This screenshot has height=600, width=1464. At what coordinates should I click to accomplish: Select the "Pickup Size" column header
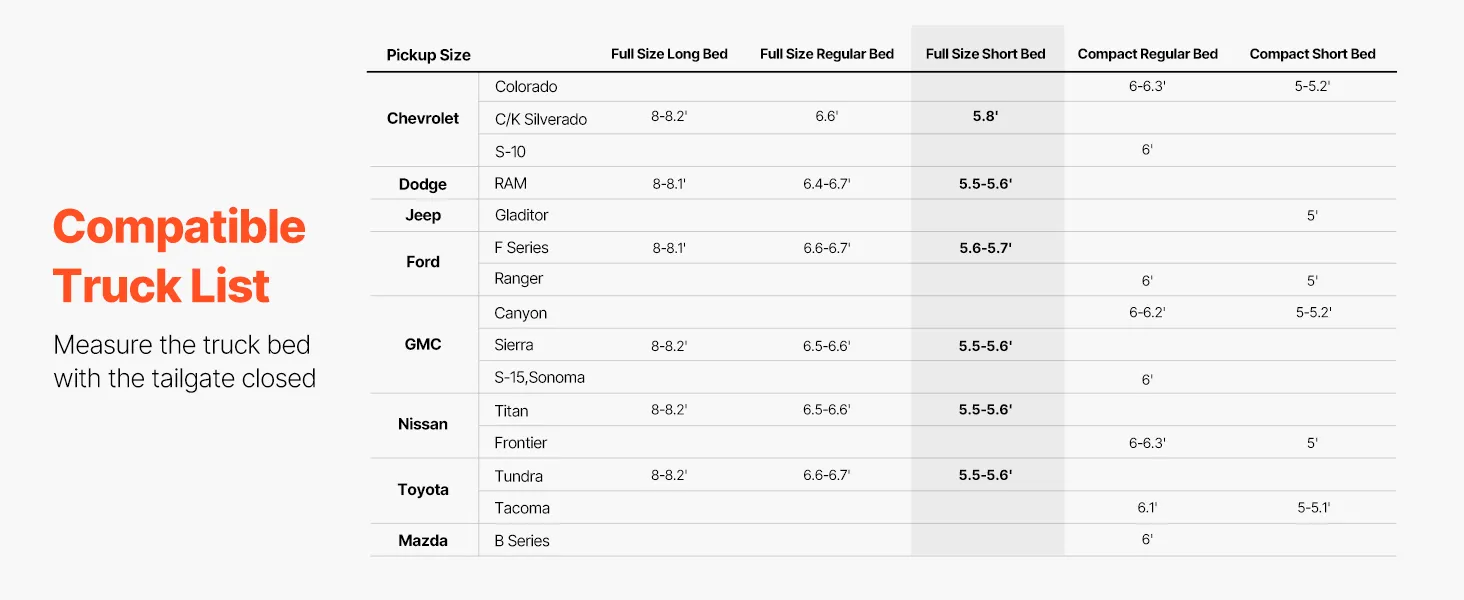point(428,55)
